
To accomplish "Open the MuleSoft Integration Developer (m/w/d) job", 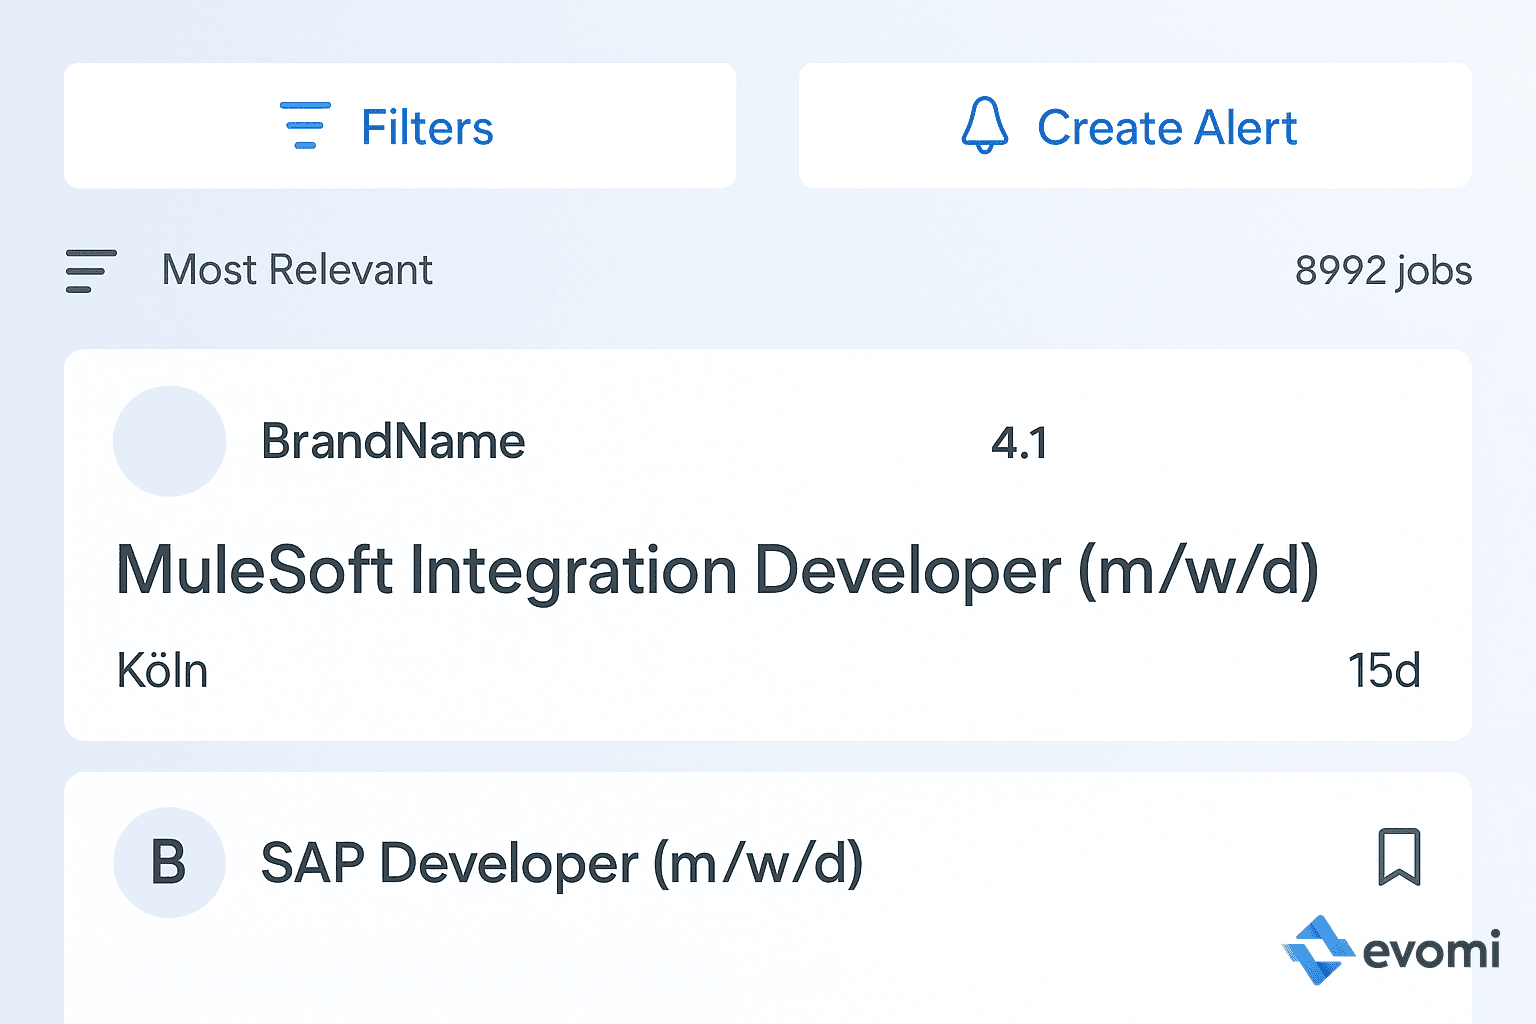I will 717,572.
